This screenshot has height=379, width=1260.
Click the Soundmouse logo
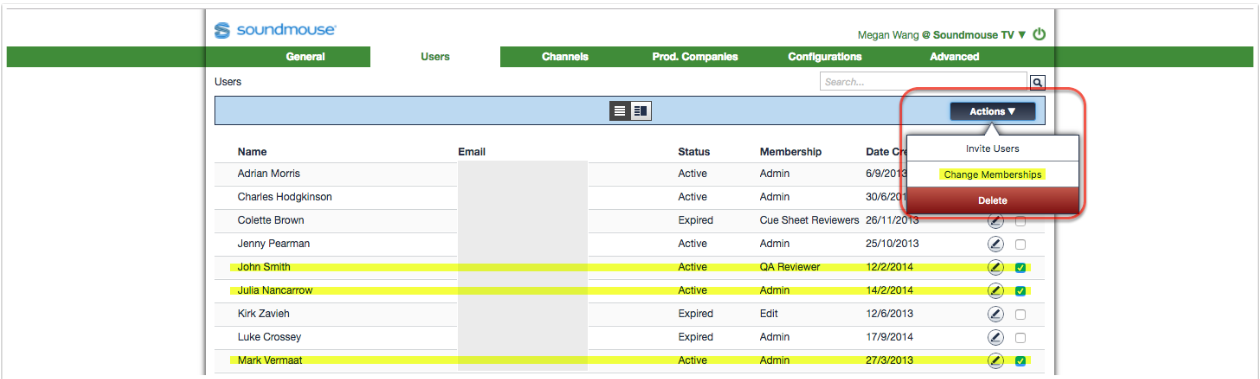click(275, 31)
